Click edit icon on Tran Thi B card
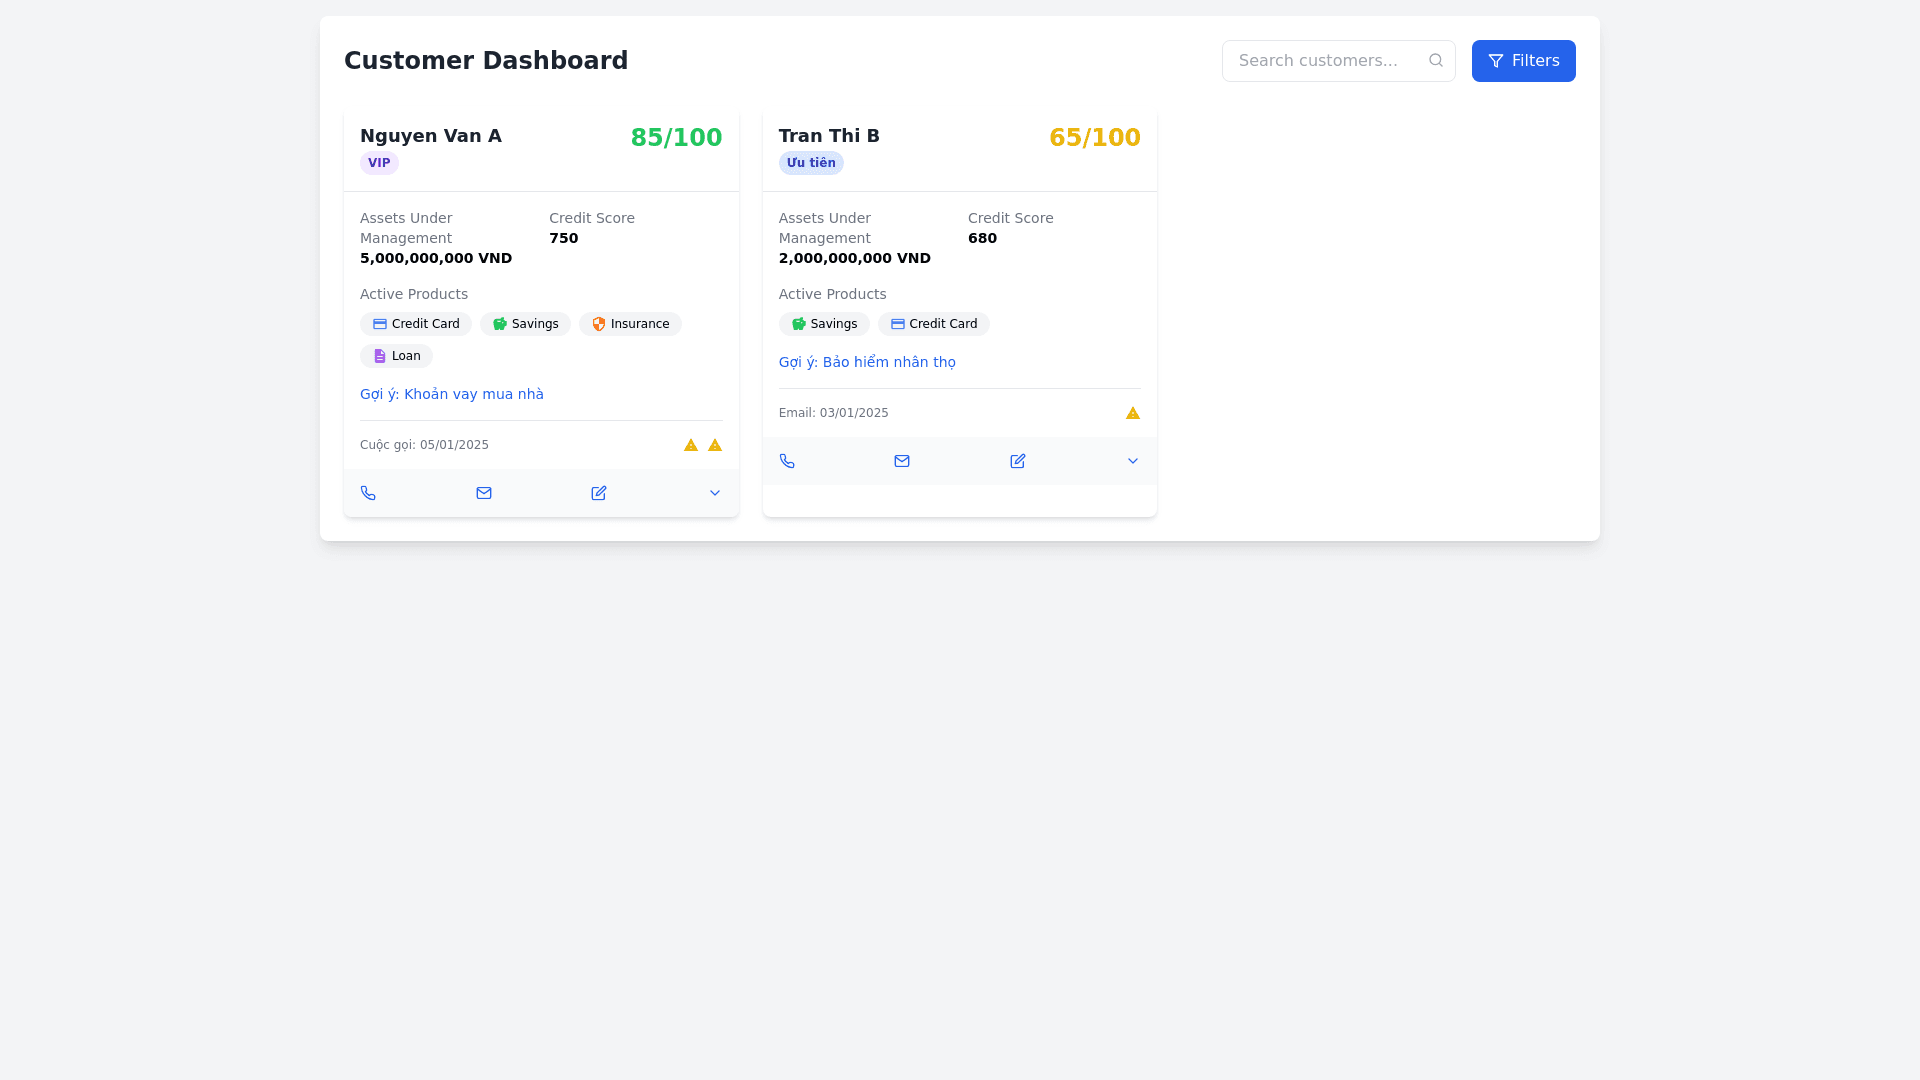The height and width of the screenshot is (1080, 1920). click(1018, 461)
